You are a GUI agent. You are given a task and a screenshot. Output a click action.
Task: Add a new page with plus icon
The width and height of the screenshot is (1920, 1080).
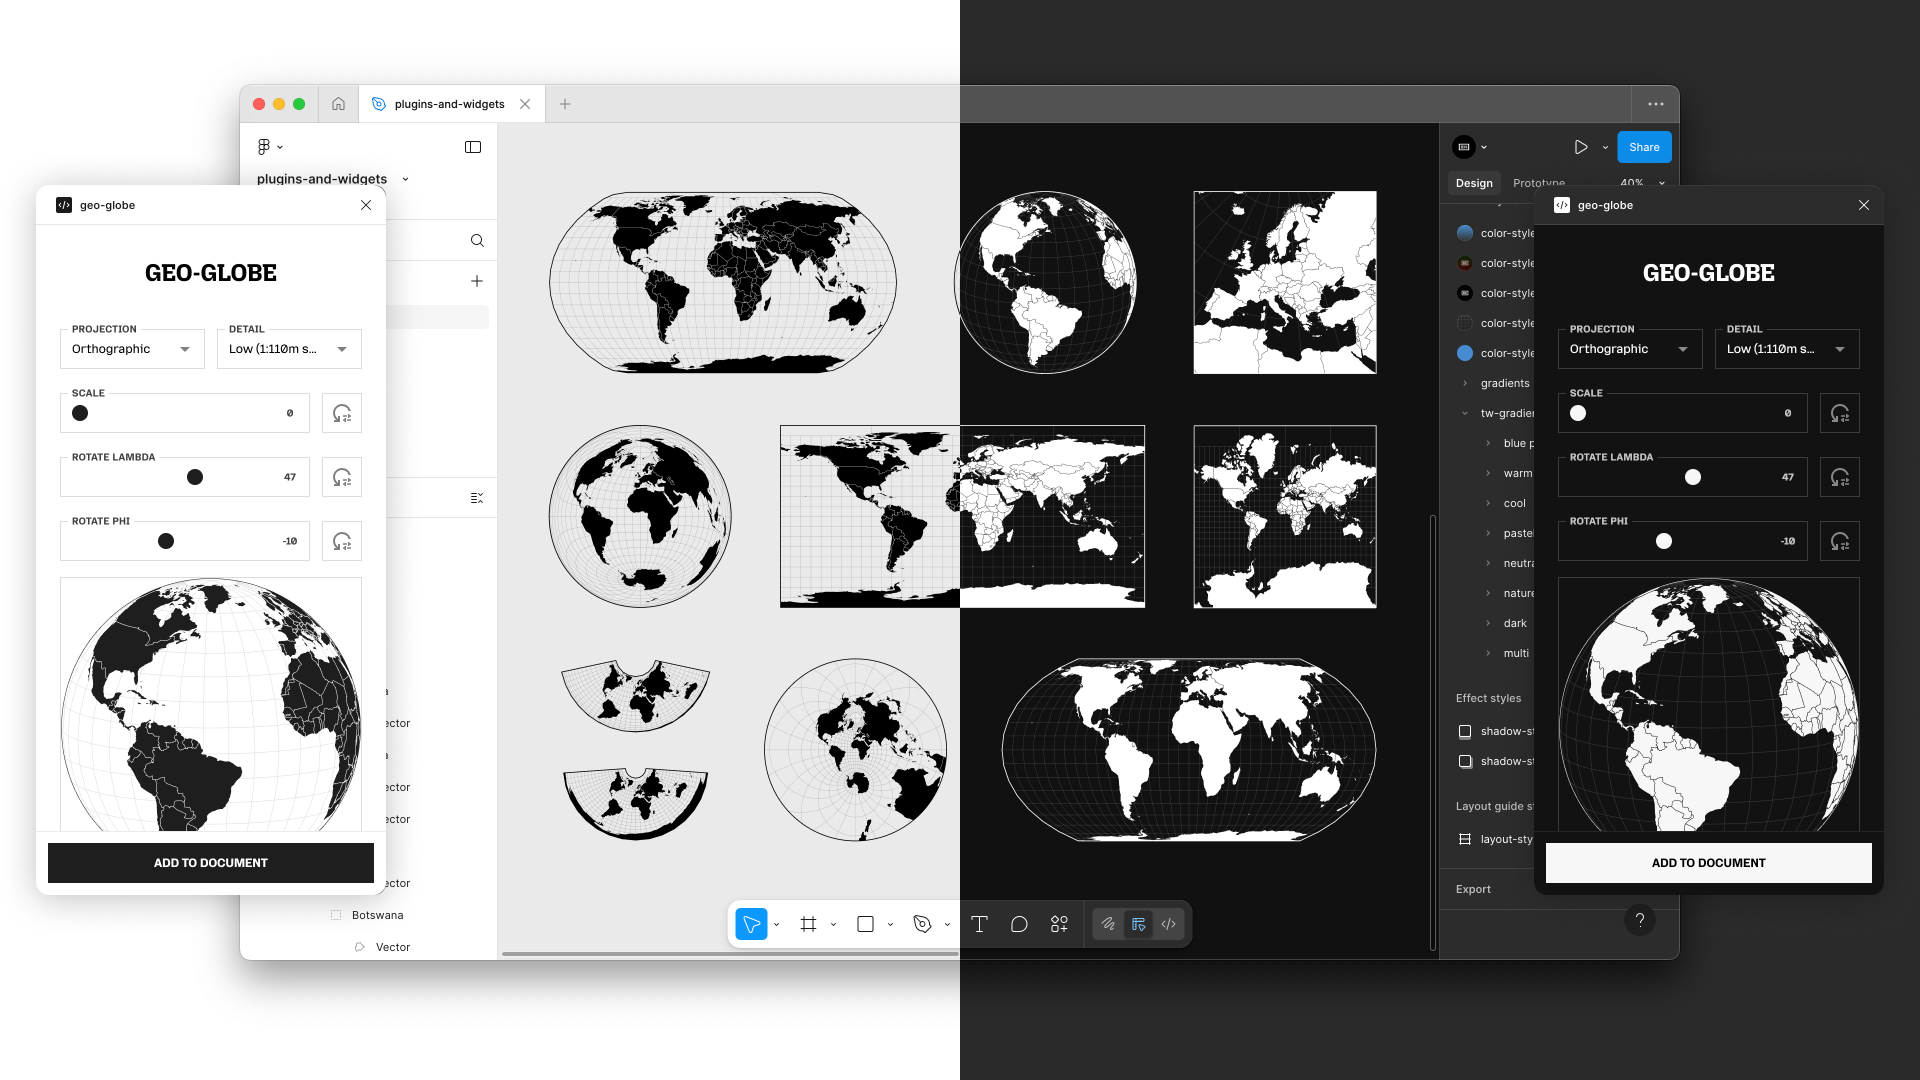tap(477, 281)
